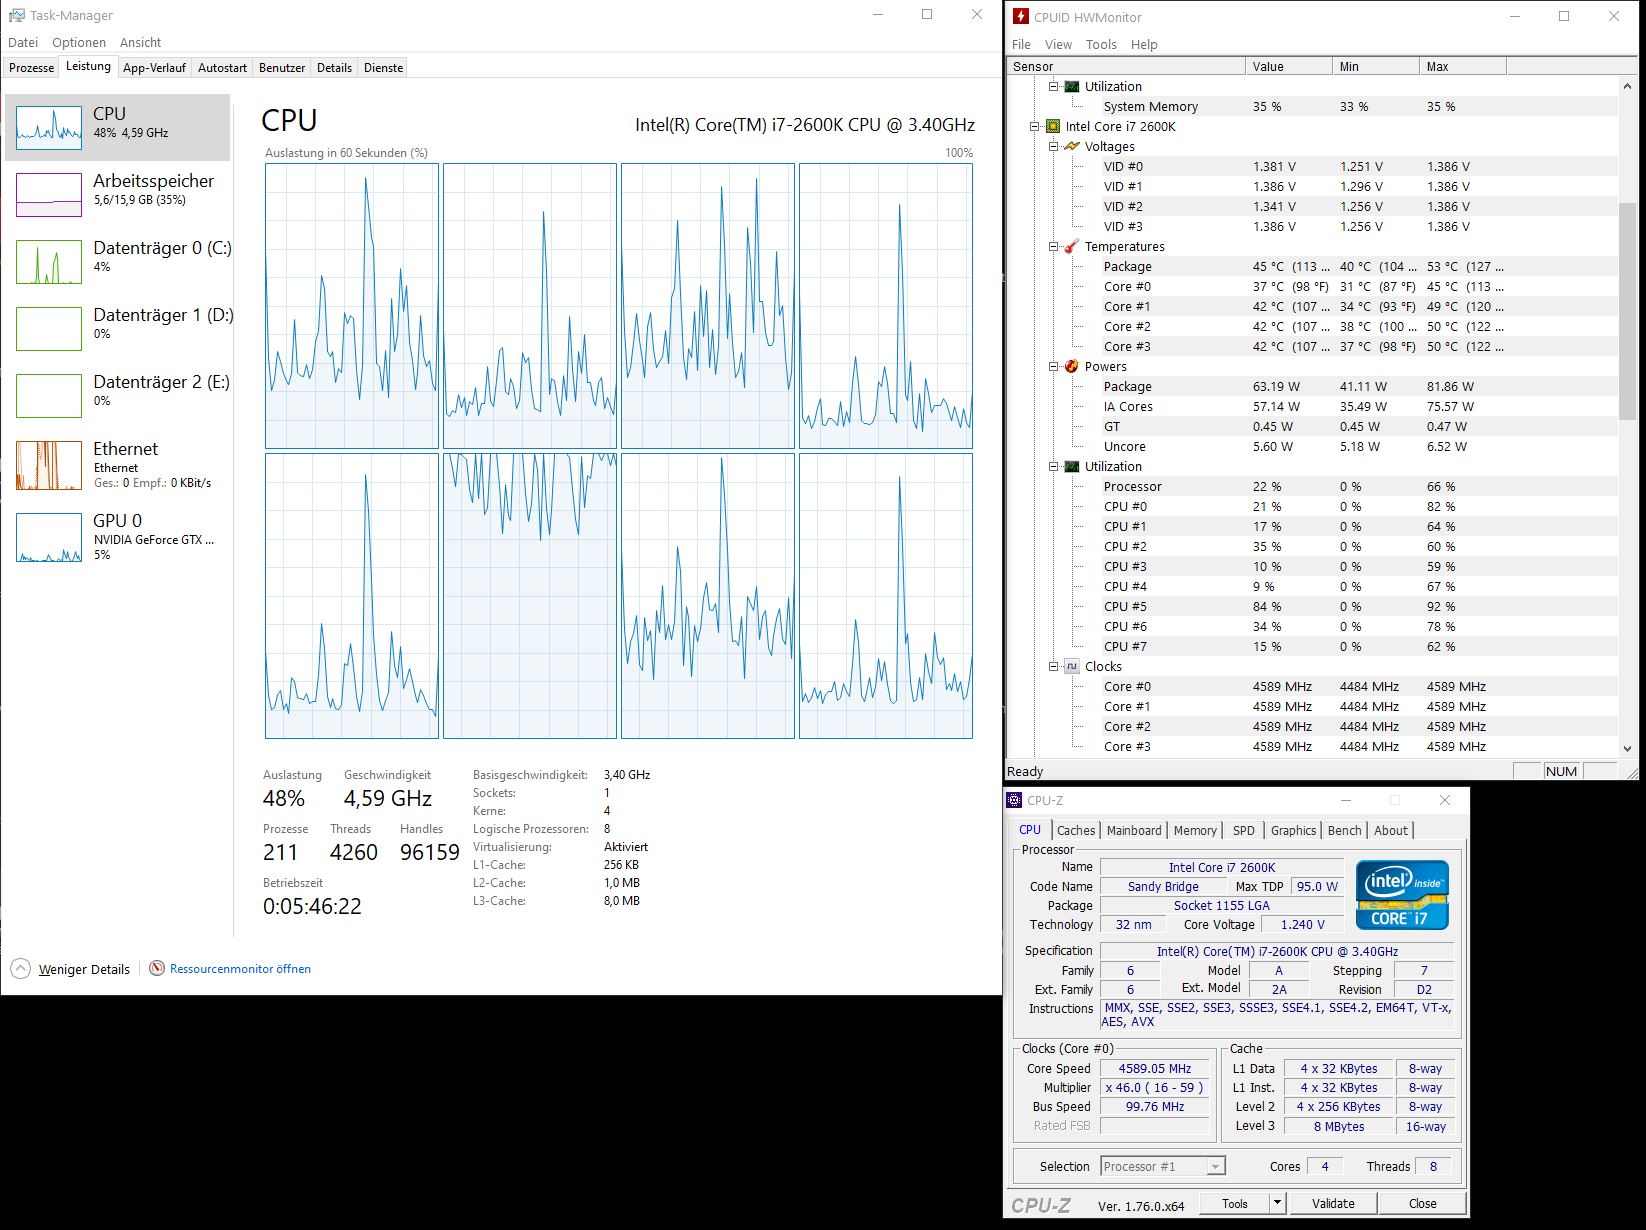The height and width of the screenshot is (1230, 1646).
Task: Collapse the Clocks tree node
Action: pos(1053,667)
